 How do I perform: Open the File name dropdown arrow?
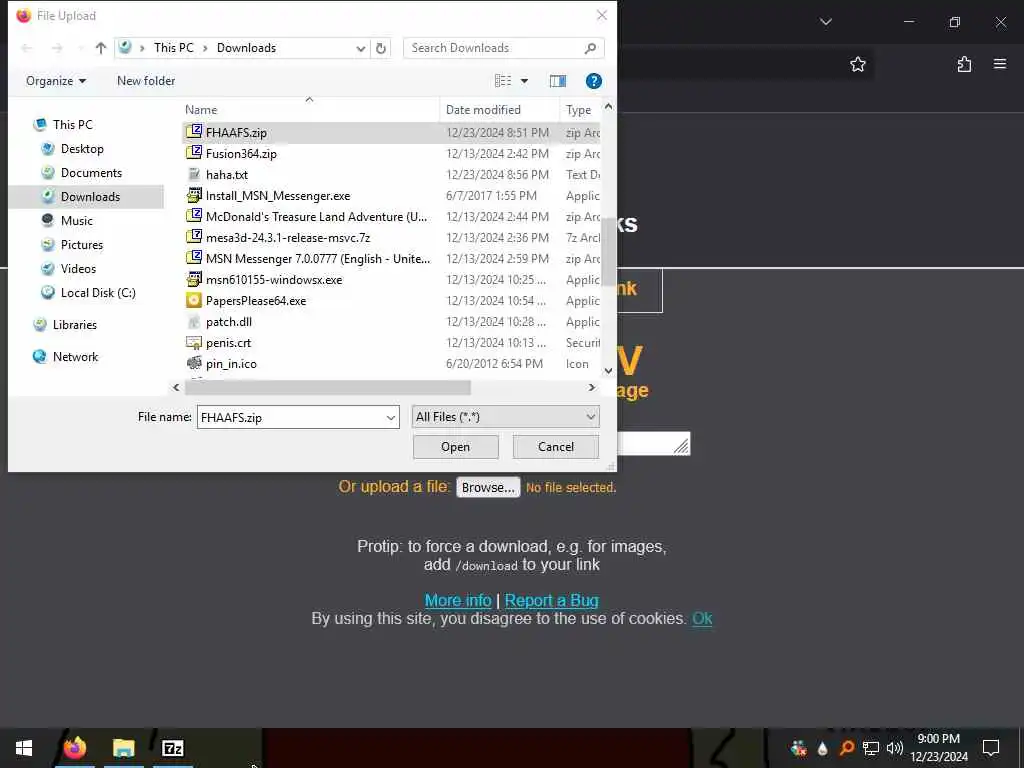click(x=391, y=417)
